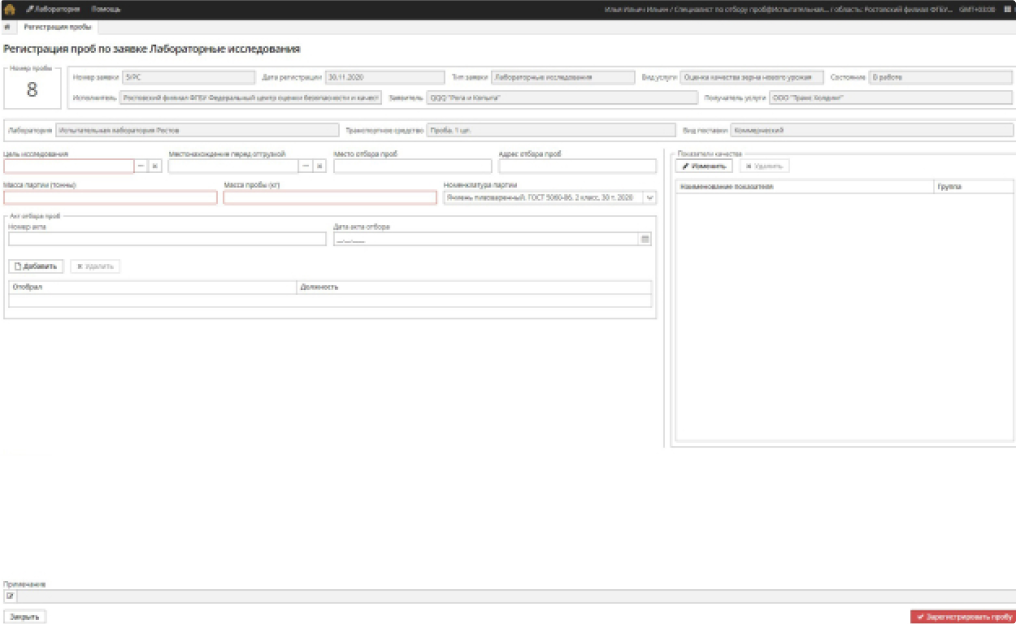This screenshot has height=624, width=1016.
Task: Click Наименование показателя column header
Action: point(805,187)
